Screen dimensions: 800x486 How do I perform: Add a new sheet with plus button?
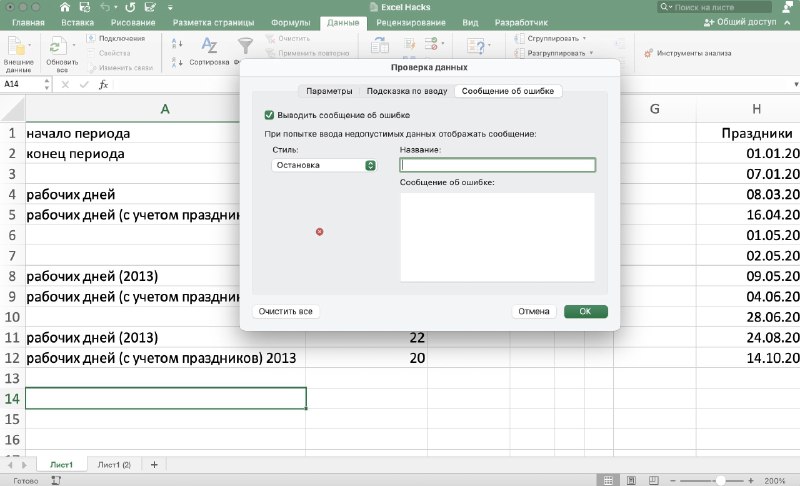(x=154, y=465)
